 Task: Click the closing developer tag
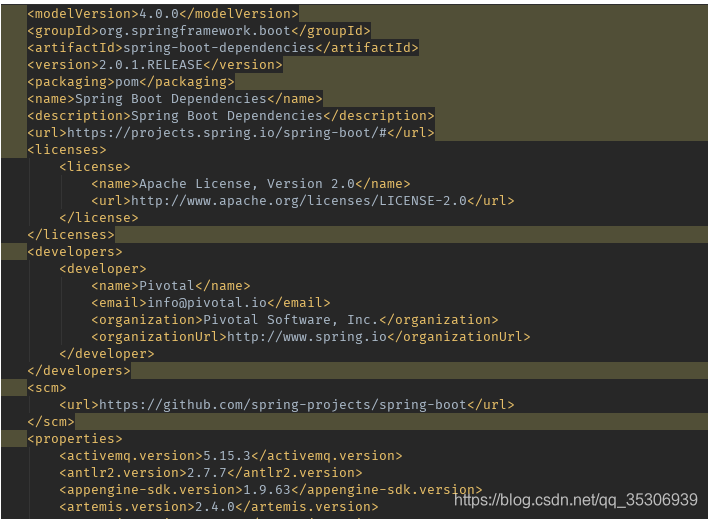[107, 354]
